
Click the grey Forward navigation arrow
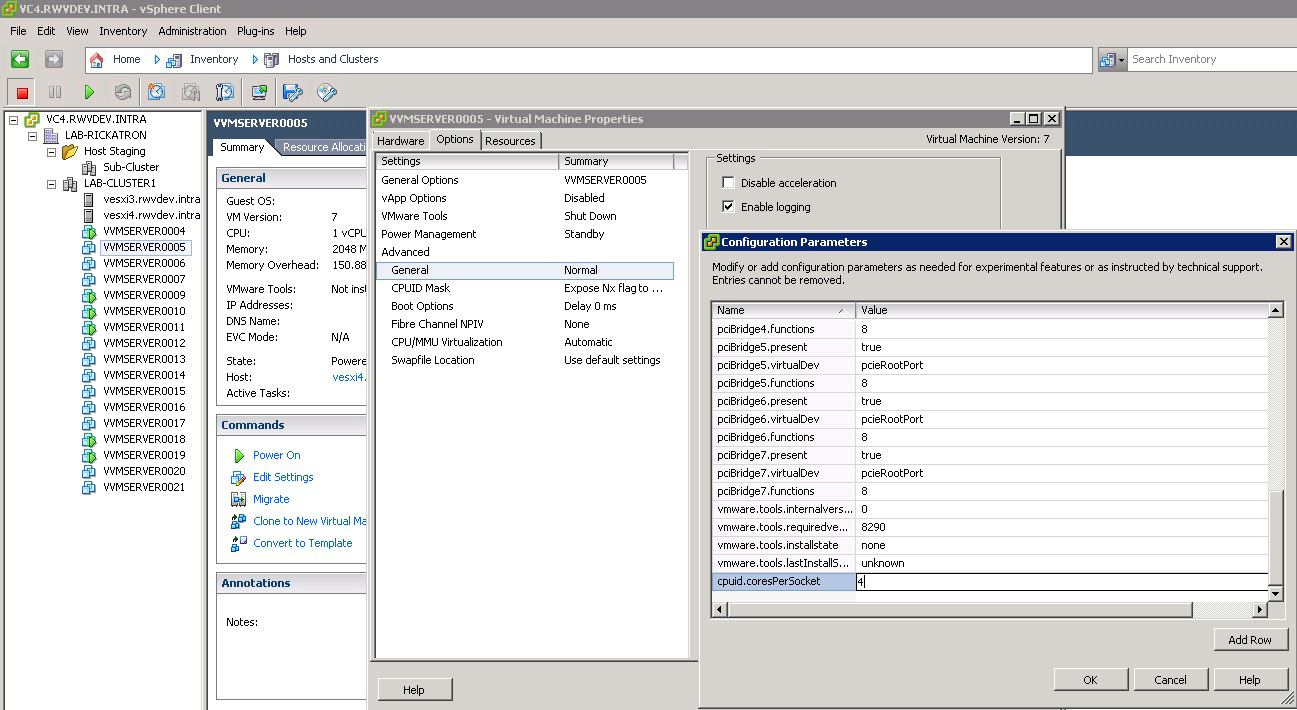[54, 59]
